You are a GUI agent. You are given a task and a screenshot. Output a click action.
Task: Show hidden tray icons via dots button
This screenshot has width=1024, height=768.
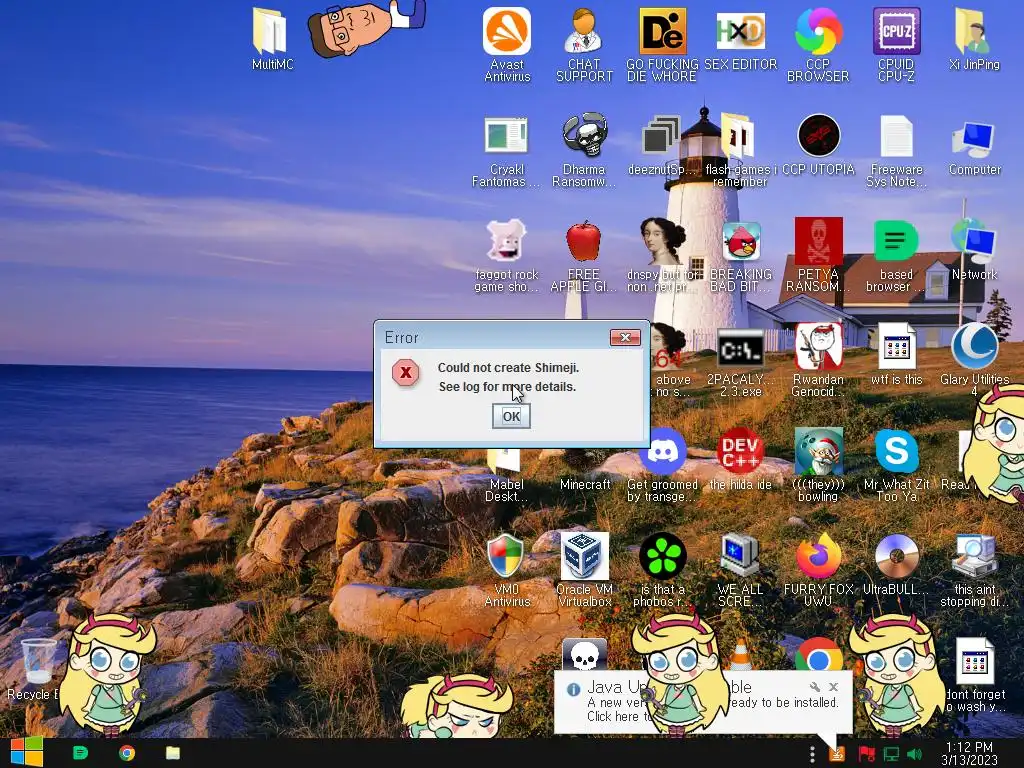point(812,754)
